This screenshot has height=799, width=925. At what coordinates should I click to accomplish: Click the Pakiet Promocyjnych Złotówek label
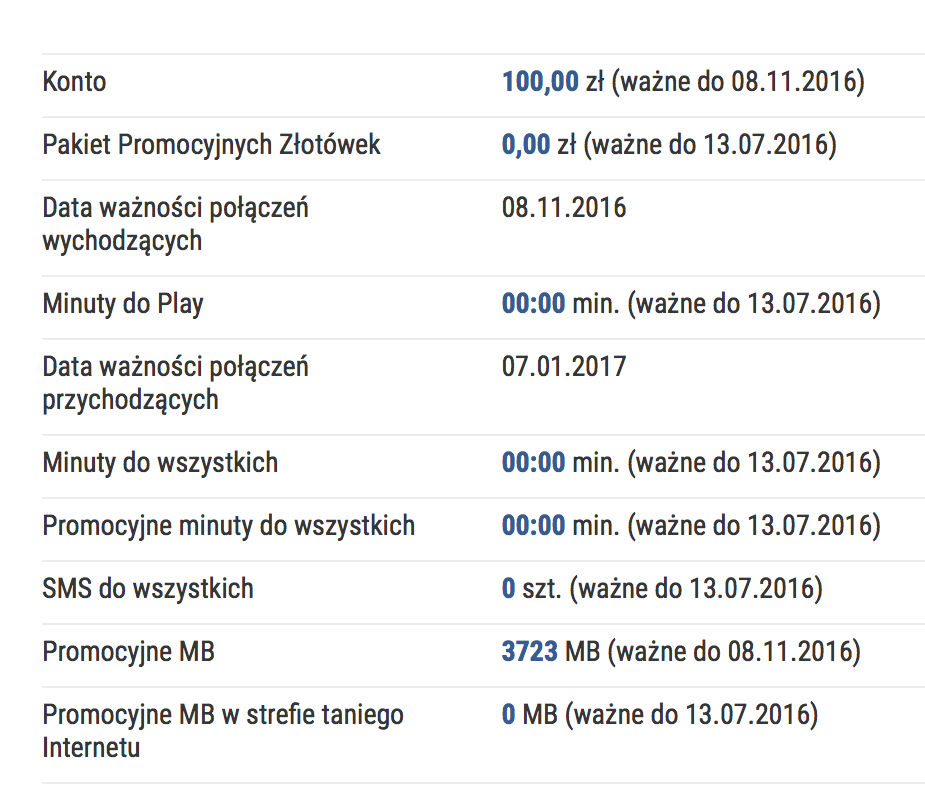pos(211,145)
